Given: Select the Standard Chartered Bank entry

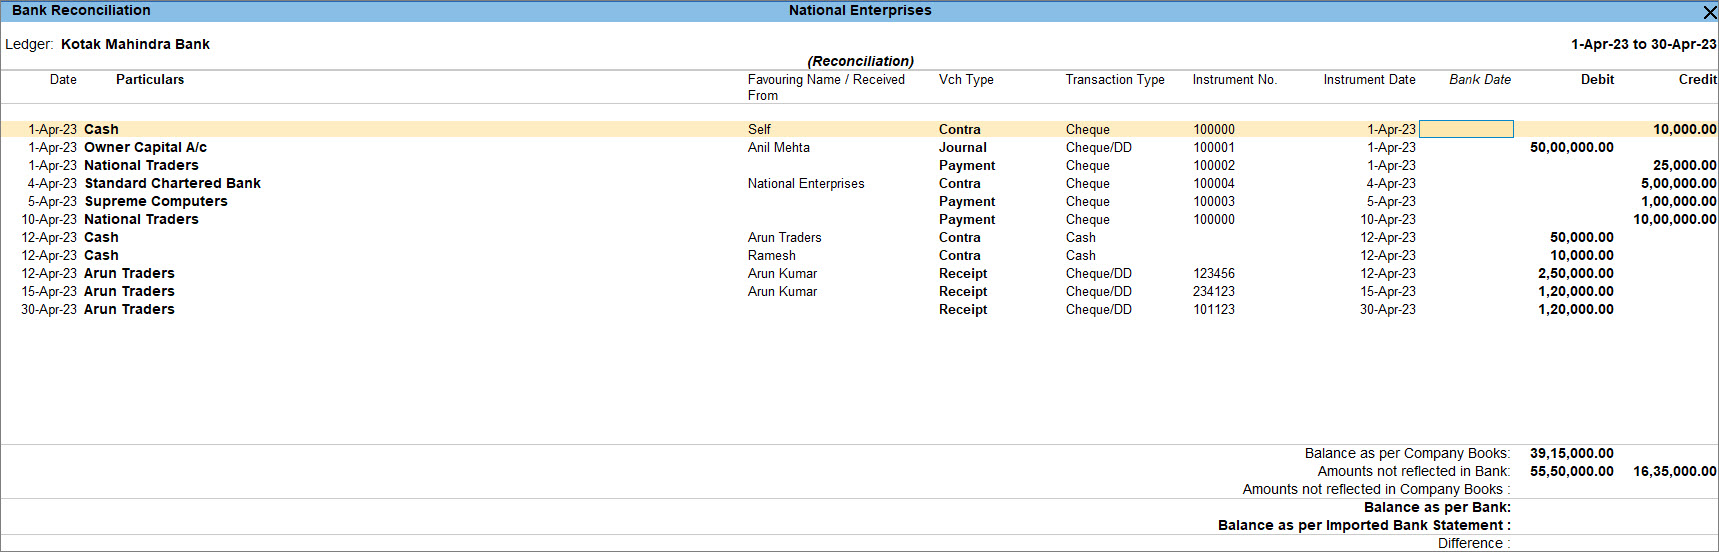Looking at the screenshot, I should coord(859,183).
